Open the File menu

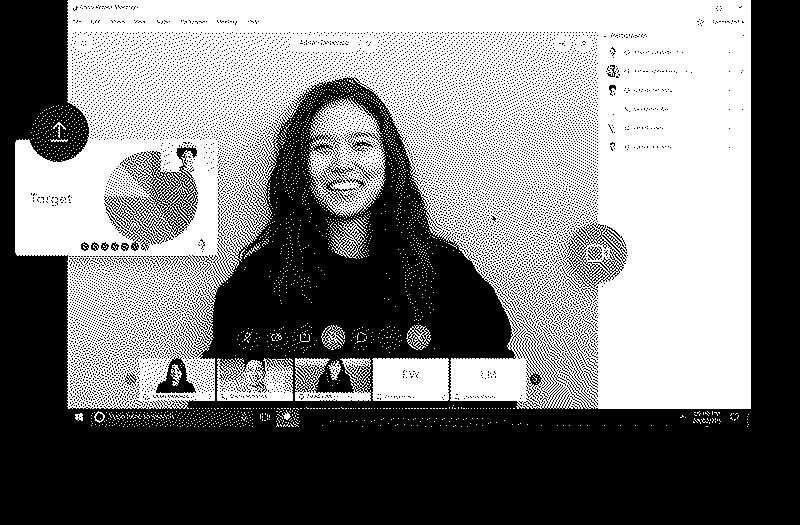pos(78,21)
